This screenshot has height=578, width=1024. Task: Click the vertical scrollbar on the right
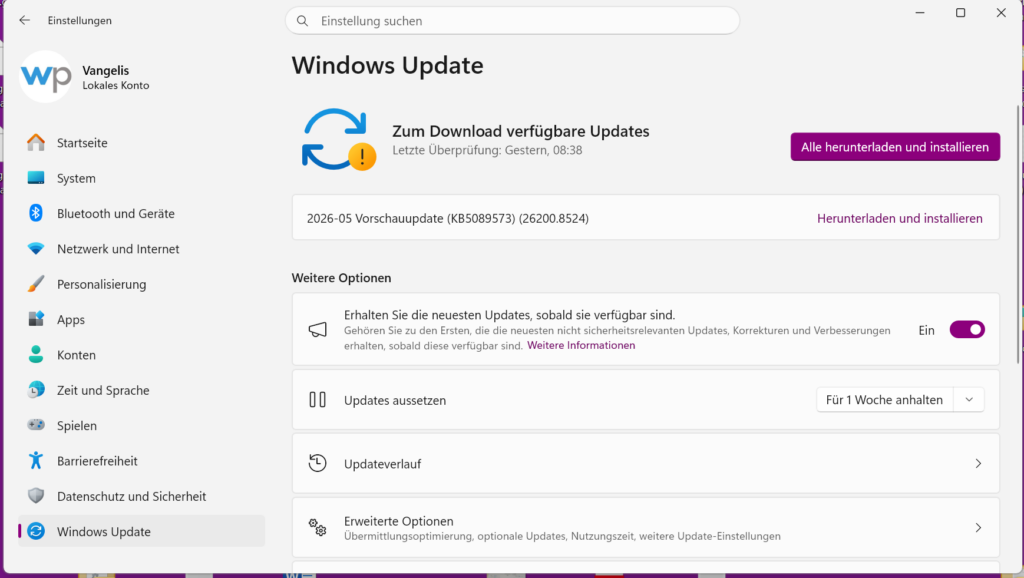(x=1018, y=234)
